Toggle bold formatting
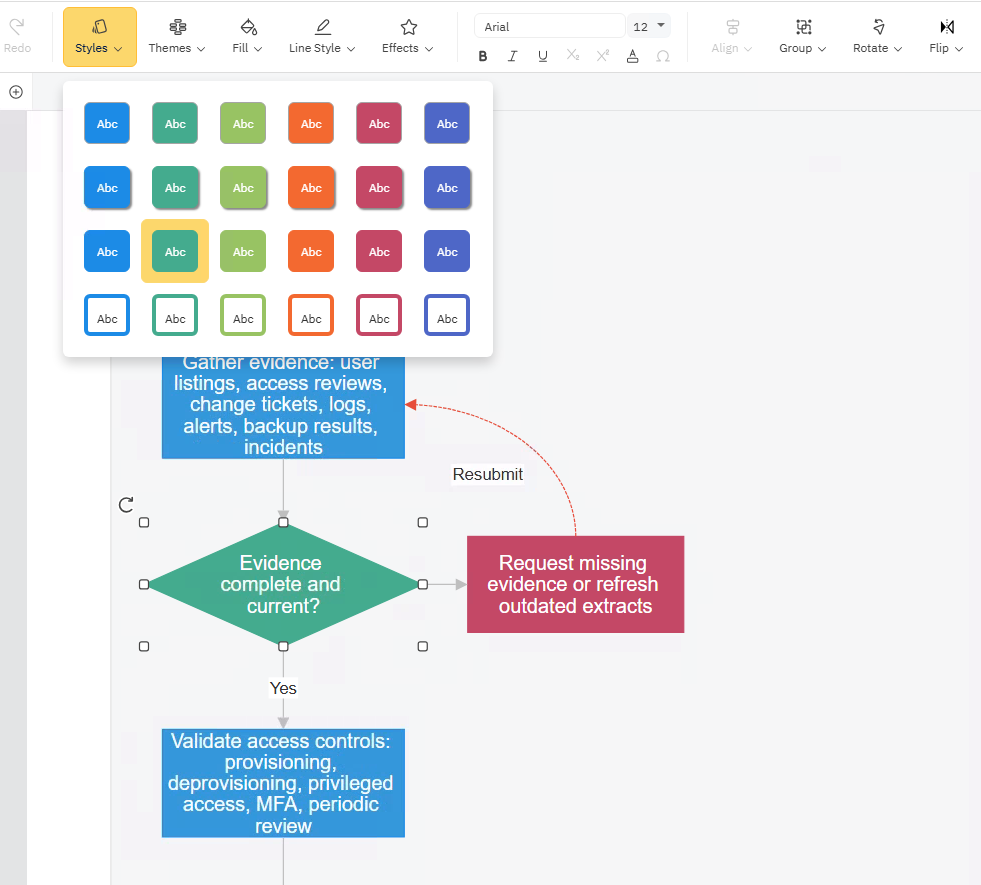Viewport: 981px width, 885px height. point(482,56)
